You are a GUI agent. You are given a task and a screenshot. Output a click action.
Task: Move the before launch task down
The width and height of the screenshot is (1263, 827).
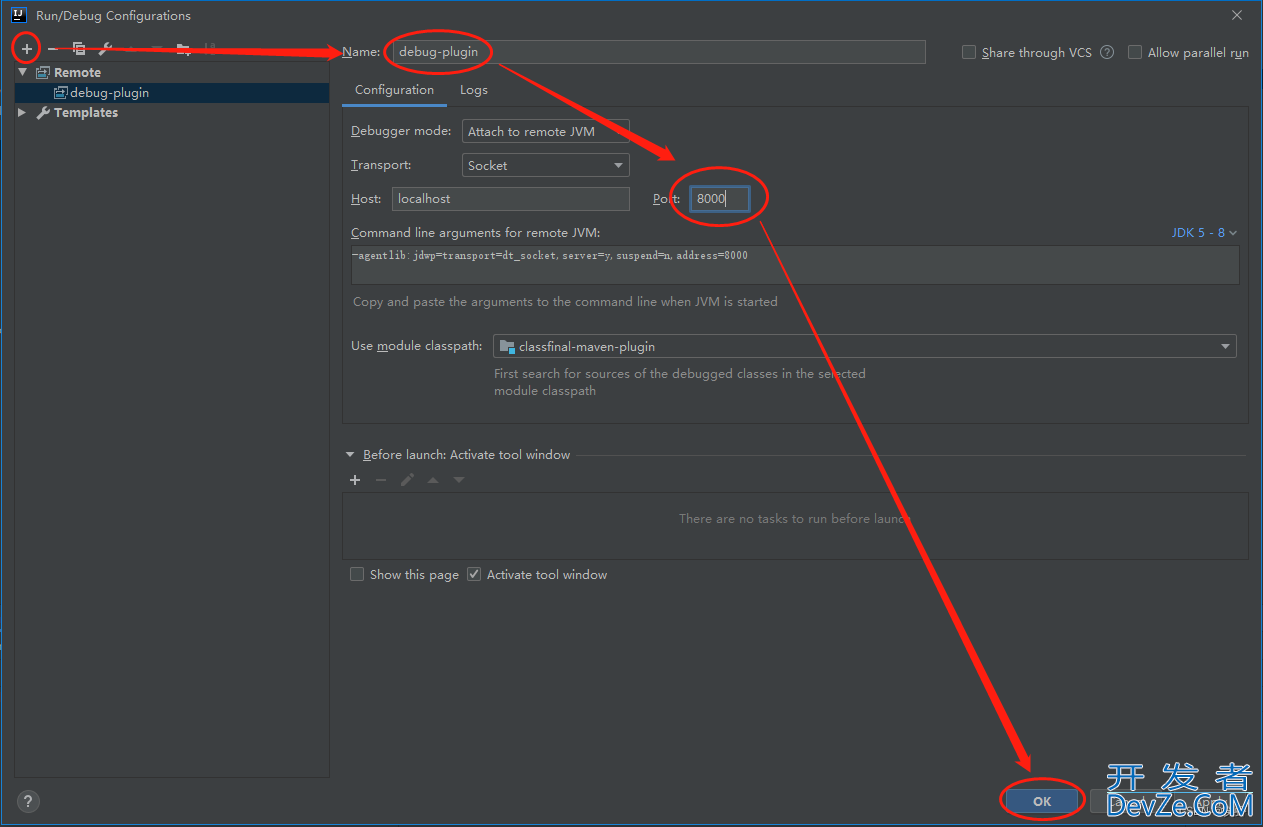pos(459,480)
